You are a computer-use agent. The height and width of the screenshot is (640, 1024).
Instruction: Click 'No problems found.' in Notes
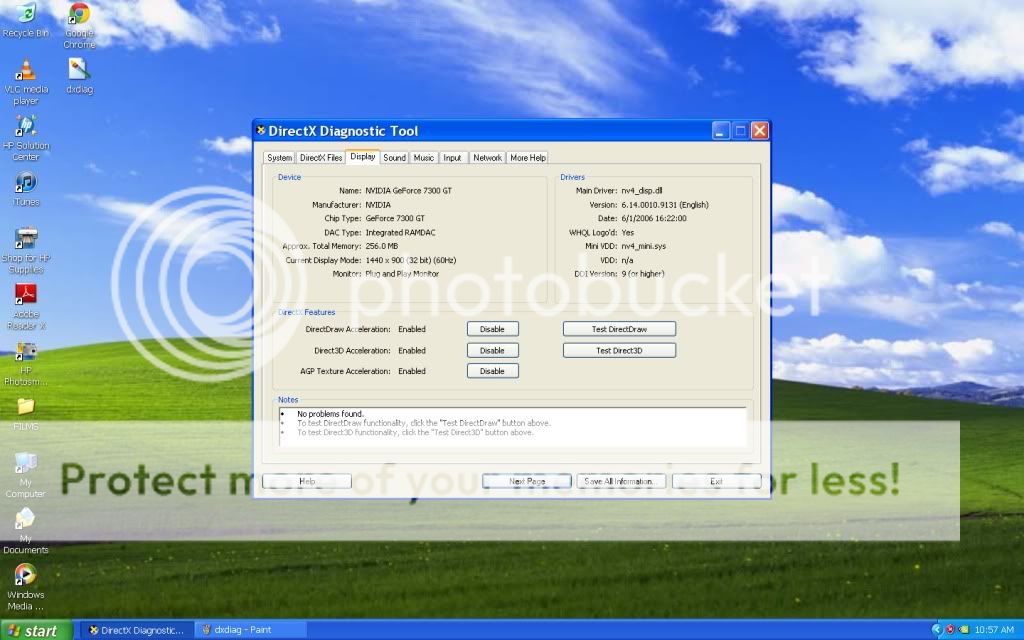click(330, 414)
